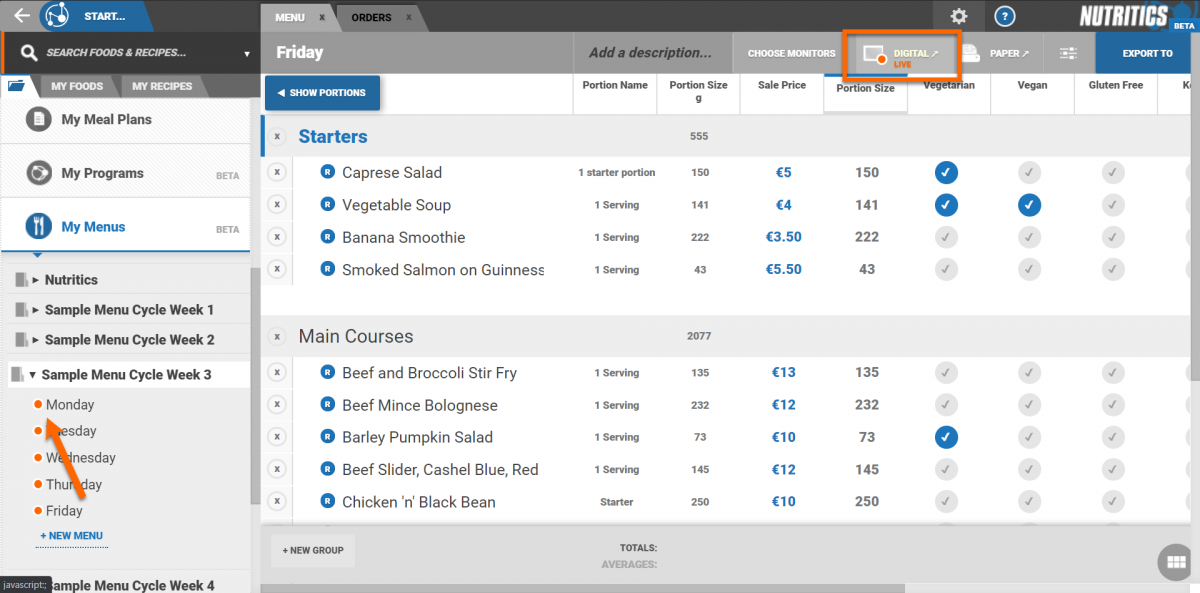Open the help question mark icon
Viewport: 1200px width, 593px height.
tap(1005, 16)
